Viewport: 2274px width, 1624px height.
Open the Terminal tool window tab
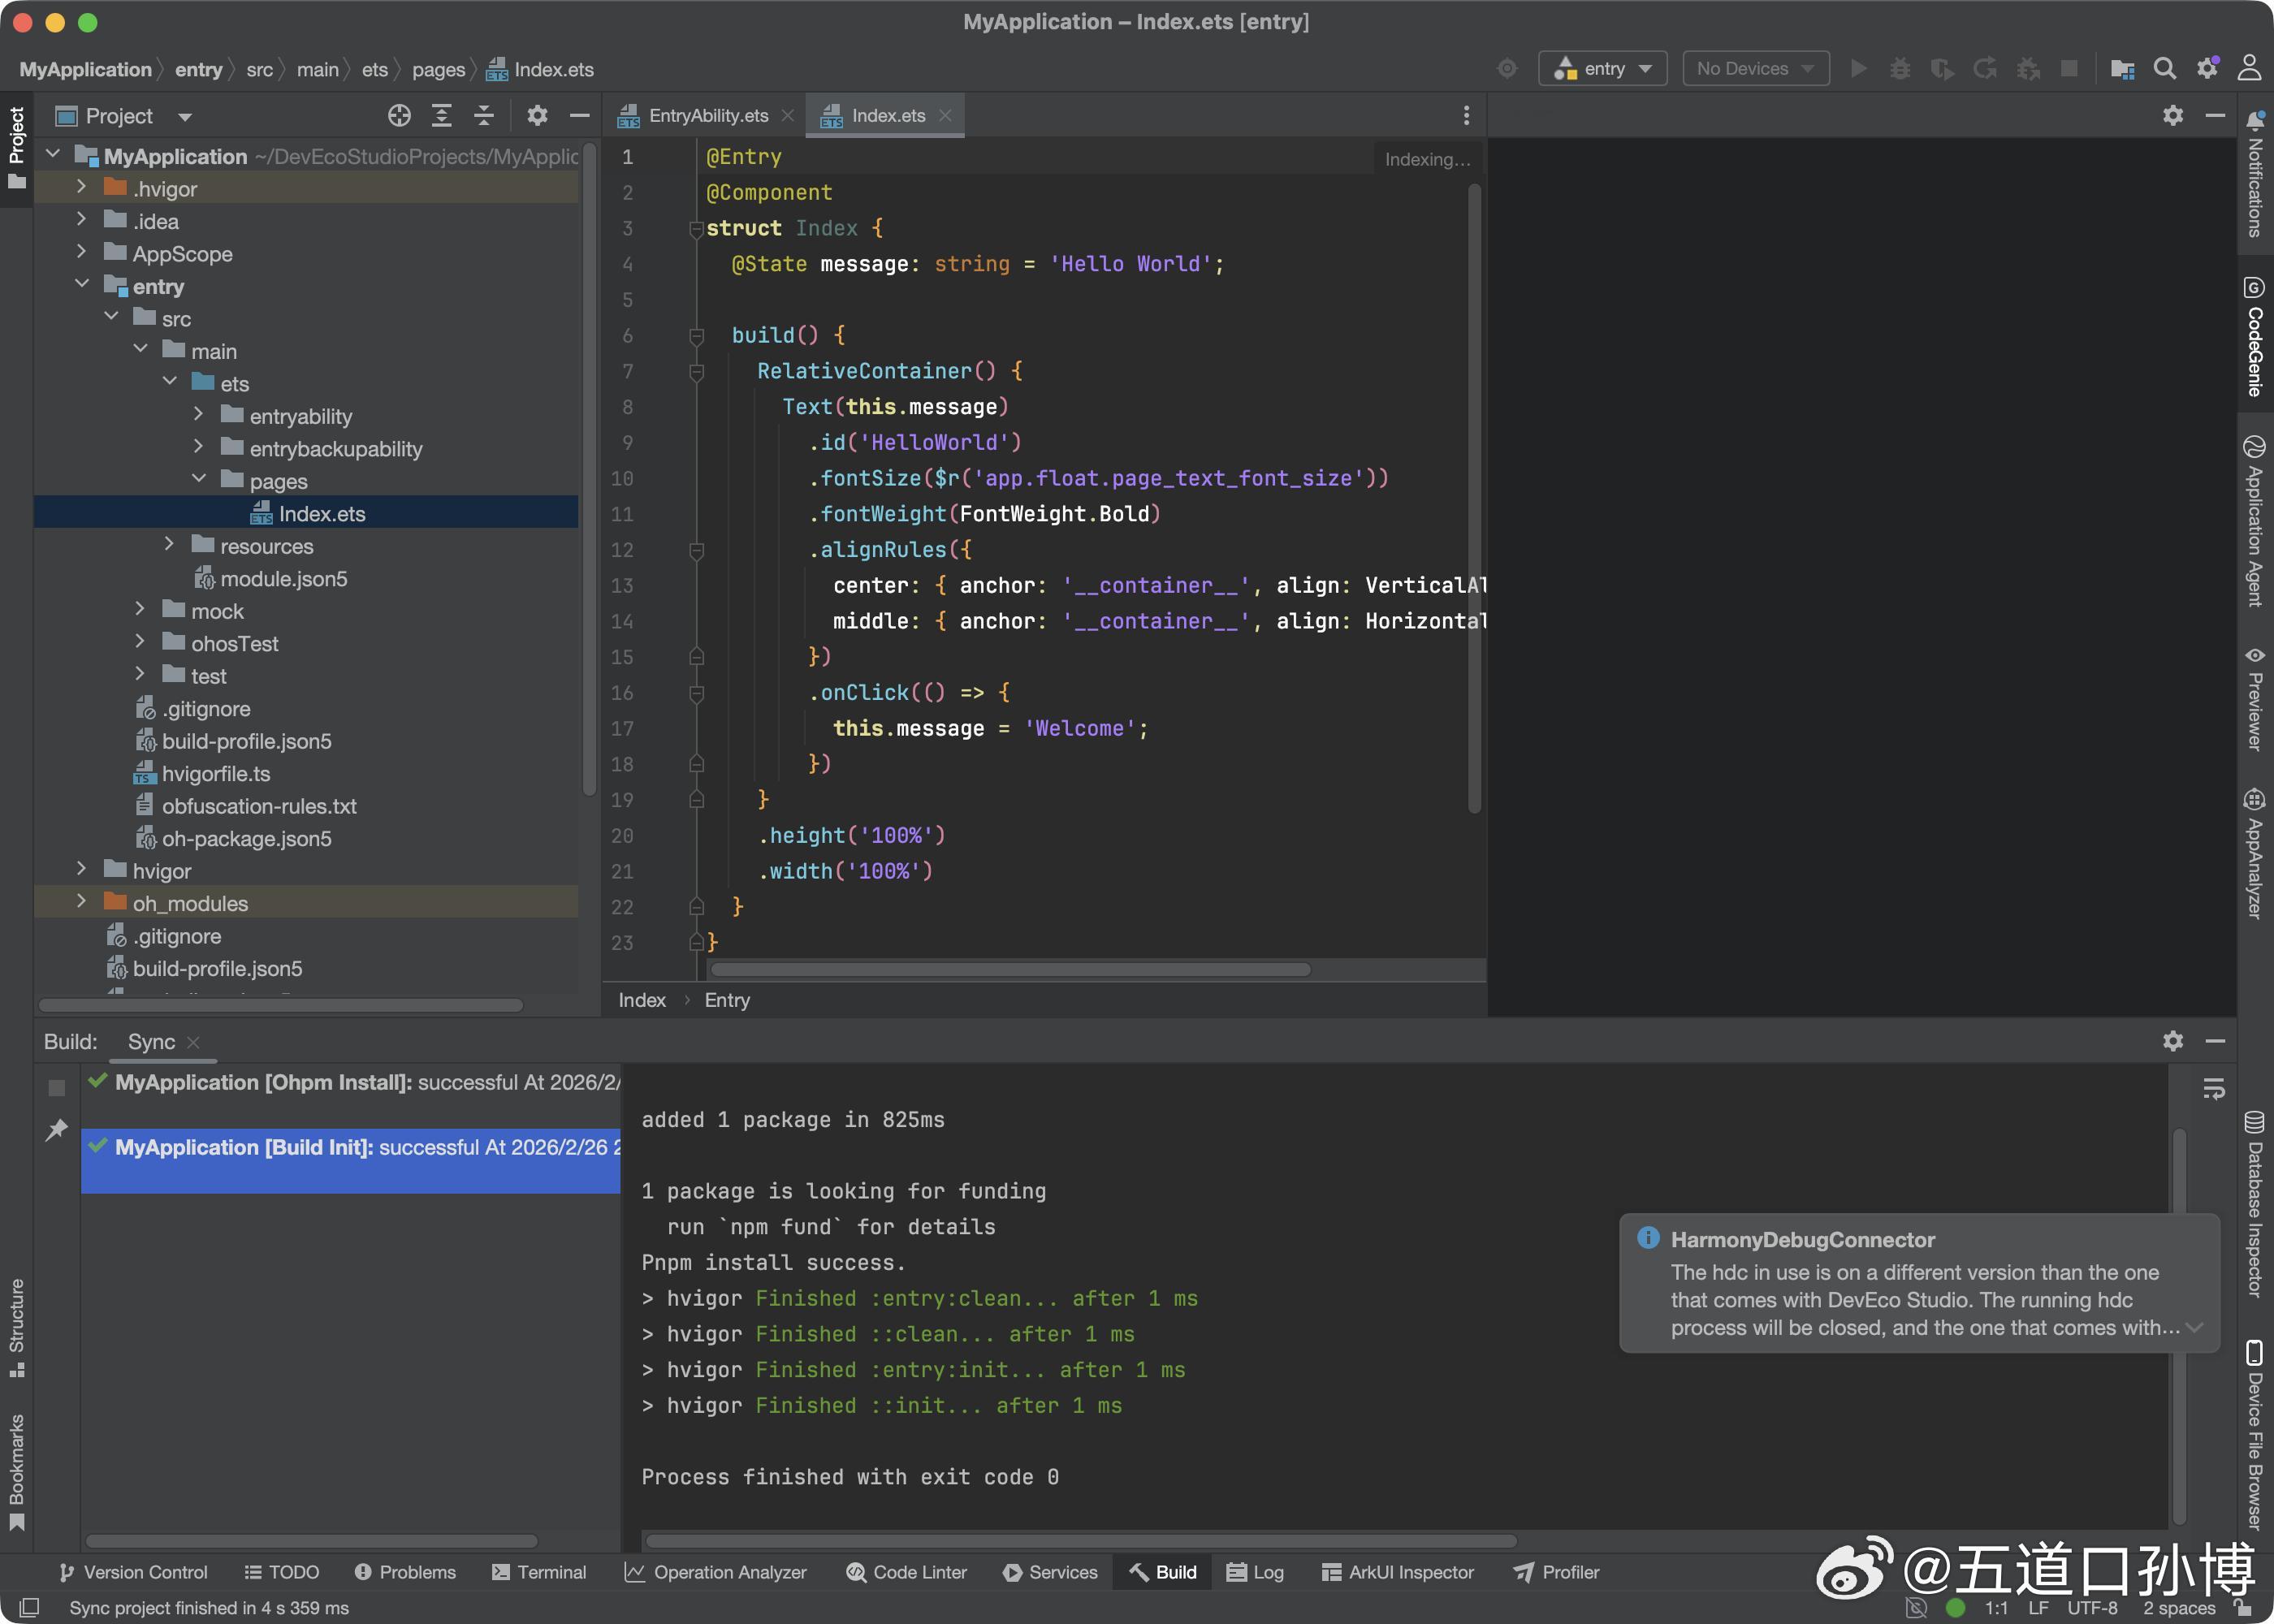(539, 1572)
